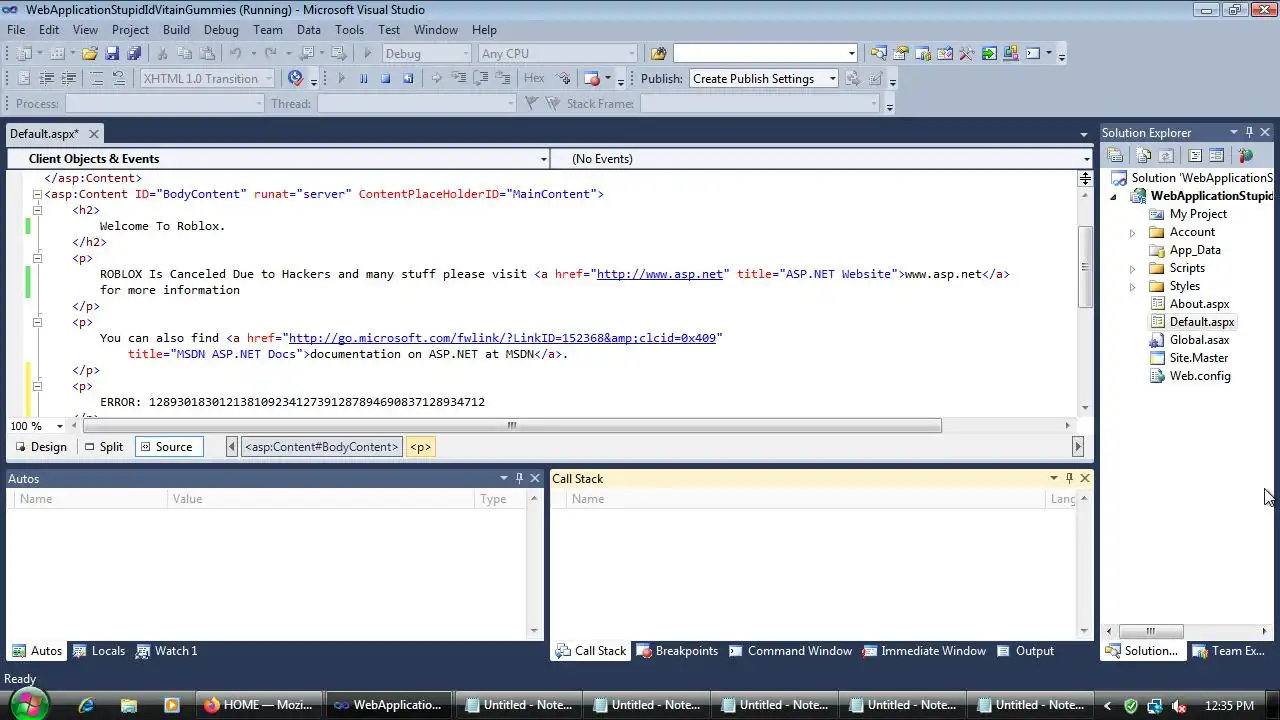Select Web.config in Solution Explorer

(x=1200, y=376)
